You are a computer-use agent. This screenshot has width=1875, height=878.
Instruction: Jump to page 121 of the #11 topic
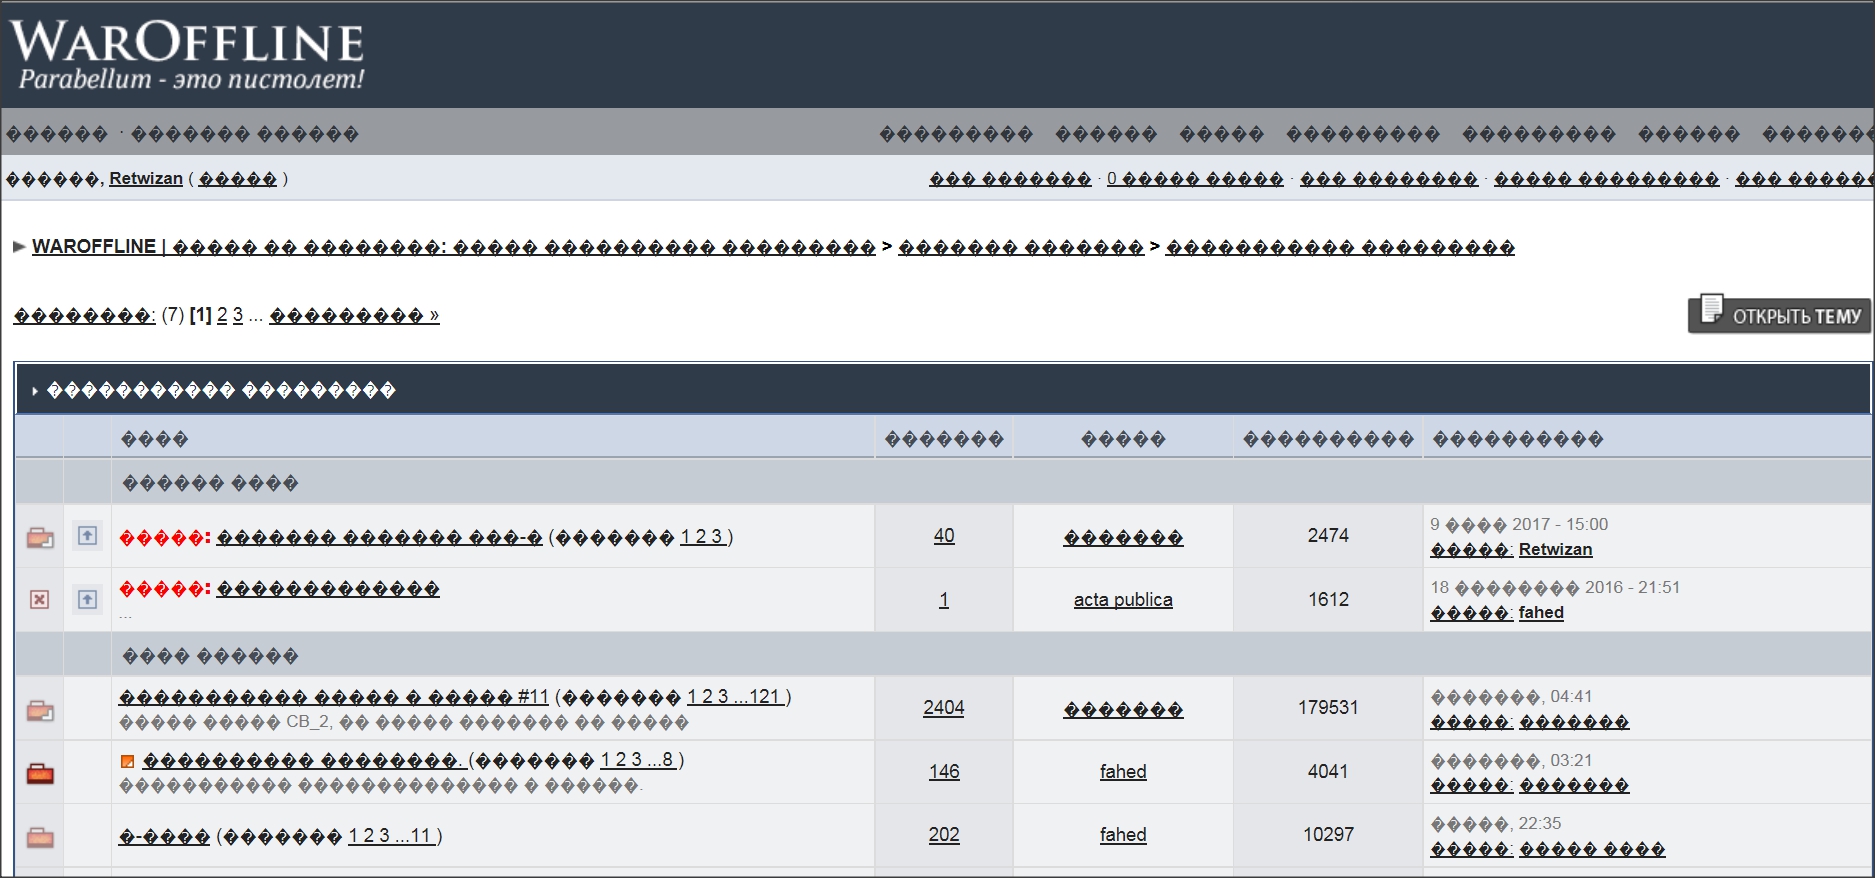(766, 696)
